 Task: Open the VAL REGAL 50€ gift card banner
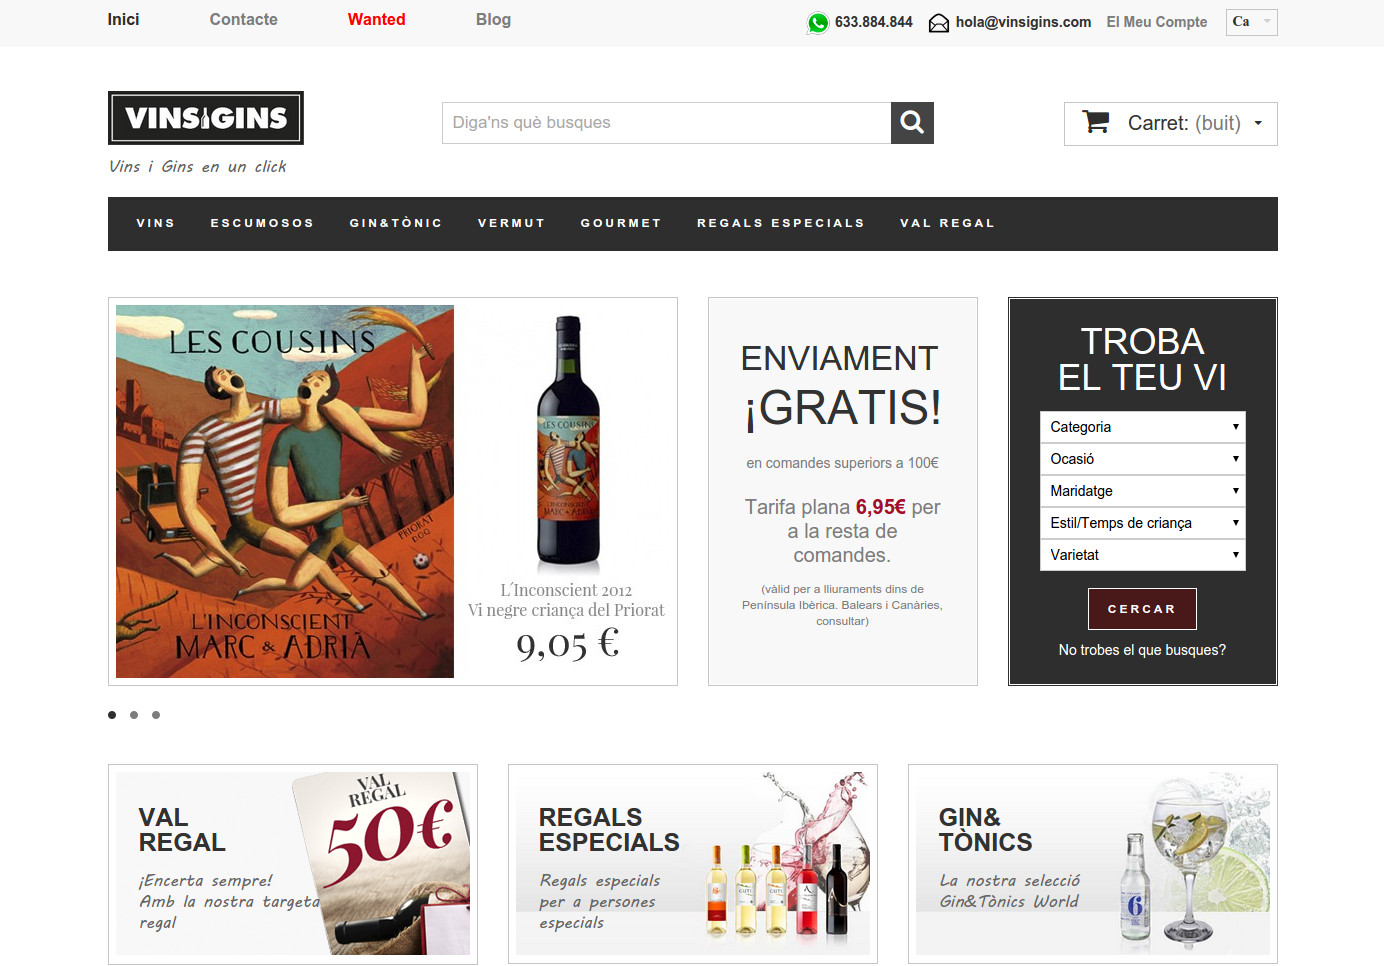point(293,864)
